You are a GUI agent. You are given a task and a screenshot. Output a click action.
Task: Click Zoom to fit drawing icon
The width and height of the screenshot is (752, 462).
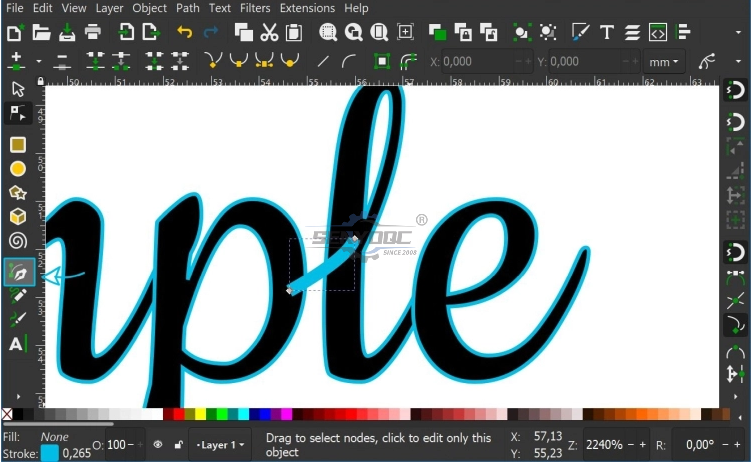353,32
